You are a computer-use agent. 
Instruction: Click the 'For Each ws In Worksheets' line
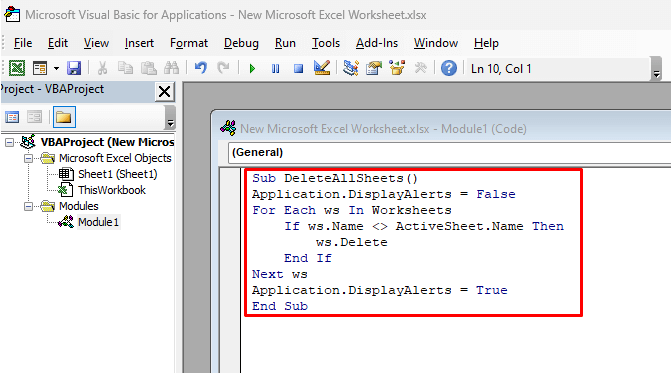pyautogui.click(x=351, y=210)
